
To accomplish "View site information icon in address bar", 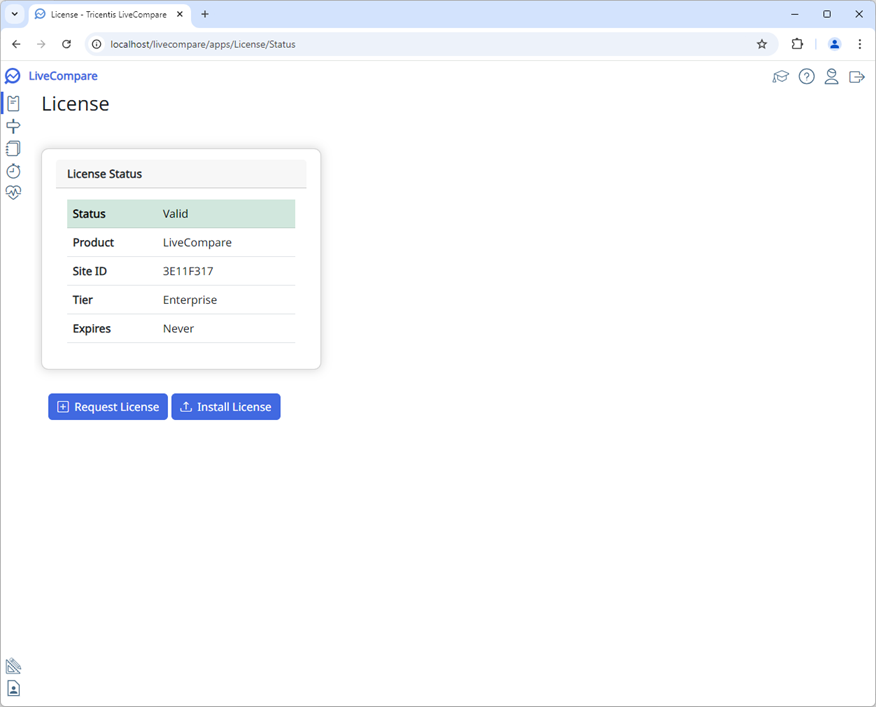I will (x=97, y=44).
